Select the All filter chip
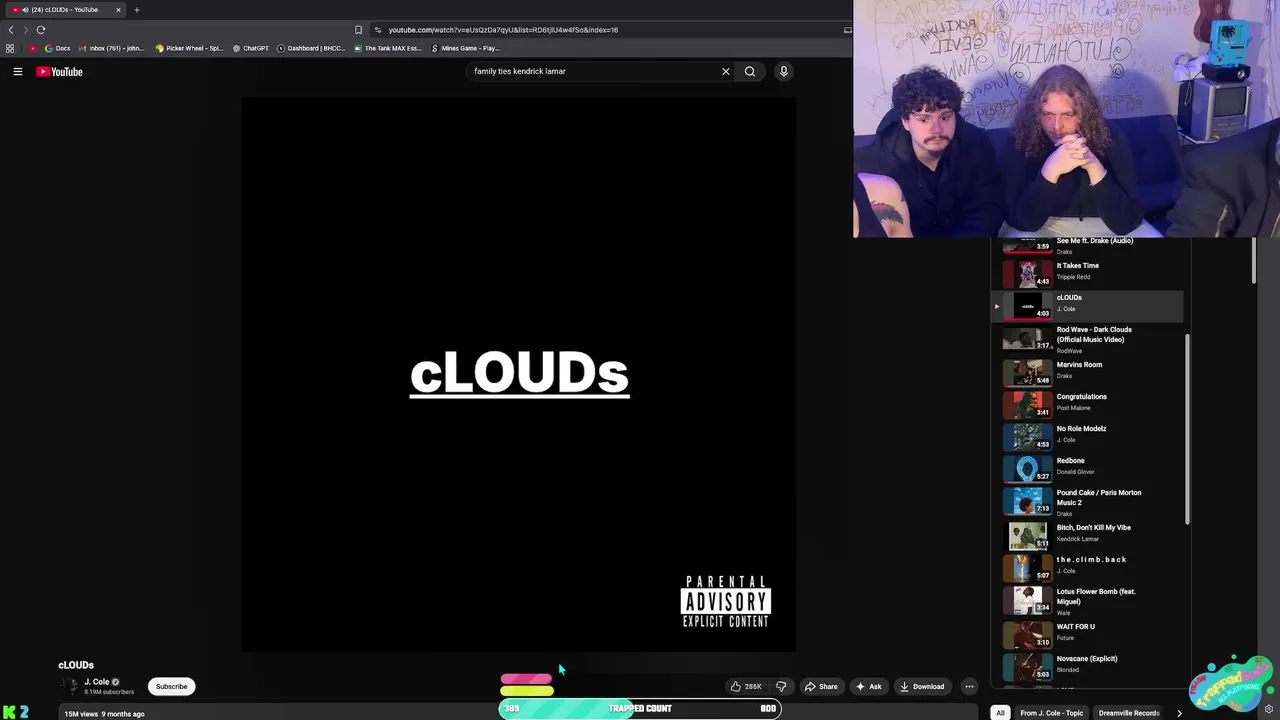Image resolution: width=1280 pixels, height=720 pixels. 1000,713
